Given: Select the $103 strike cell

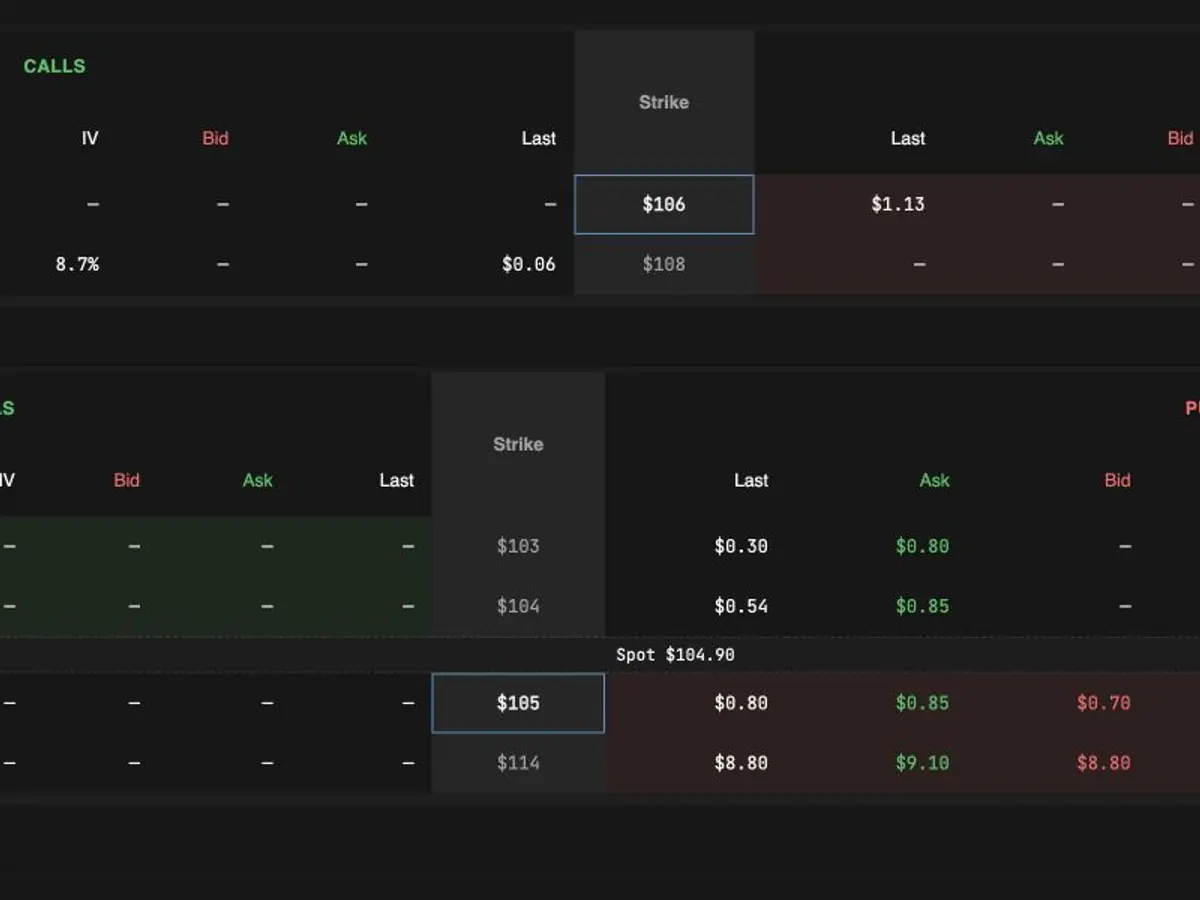Looking at the screenshot, I should point(518,546).
